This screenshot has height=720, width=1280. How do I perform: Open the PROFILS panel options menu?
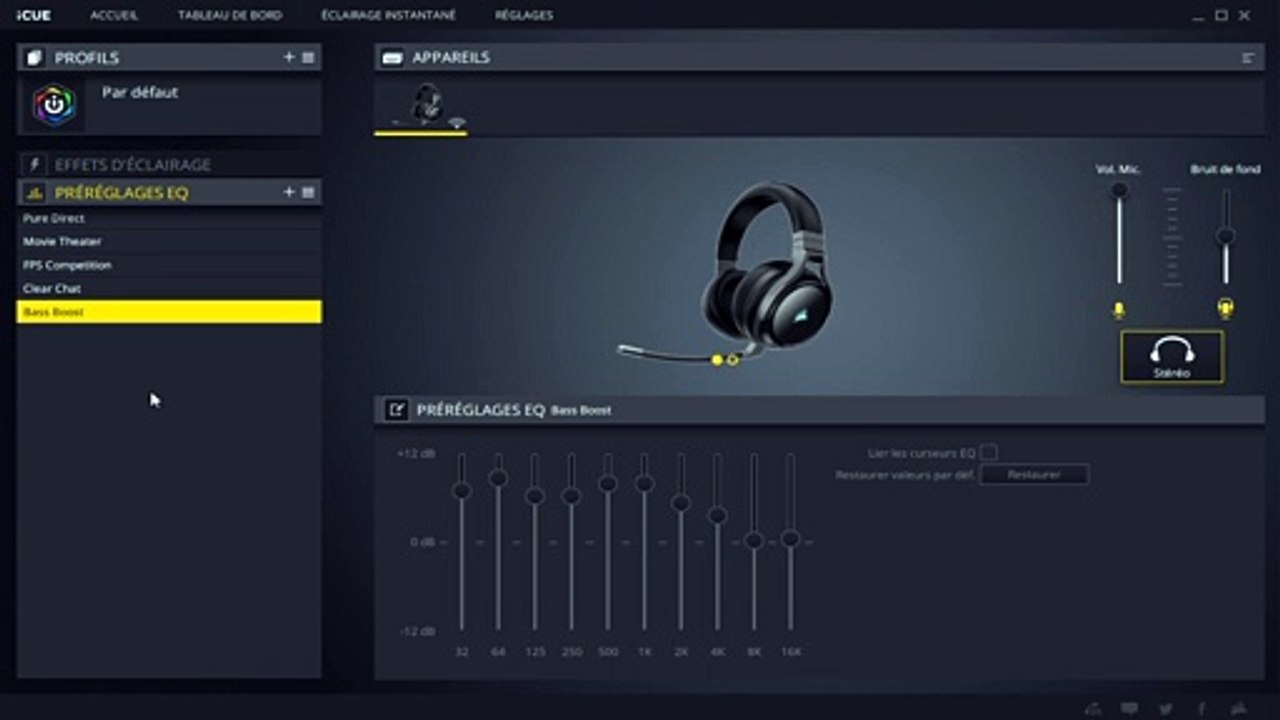(308, 57)
